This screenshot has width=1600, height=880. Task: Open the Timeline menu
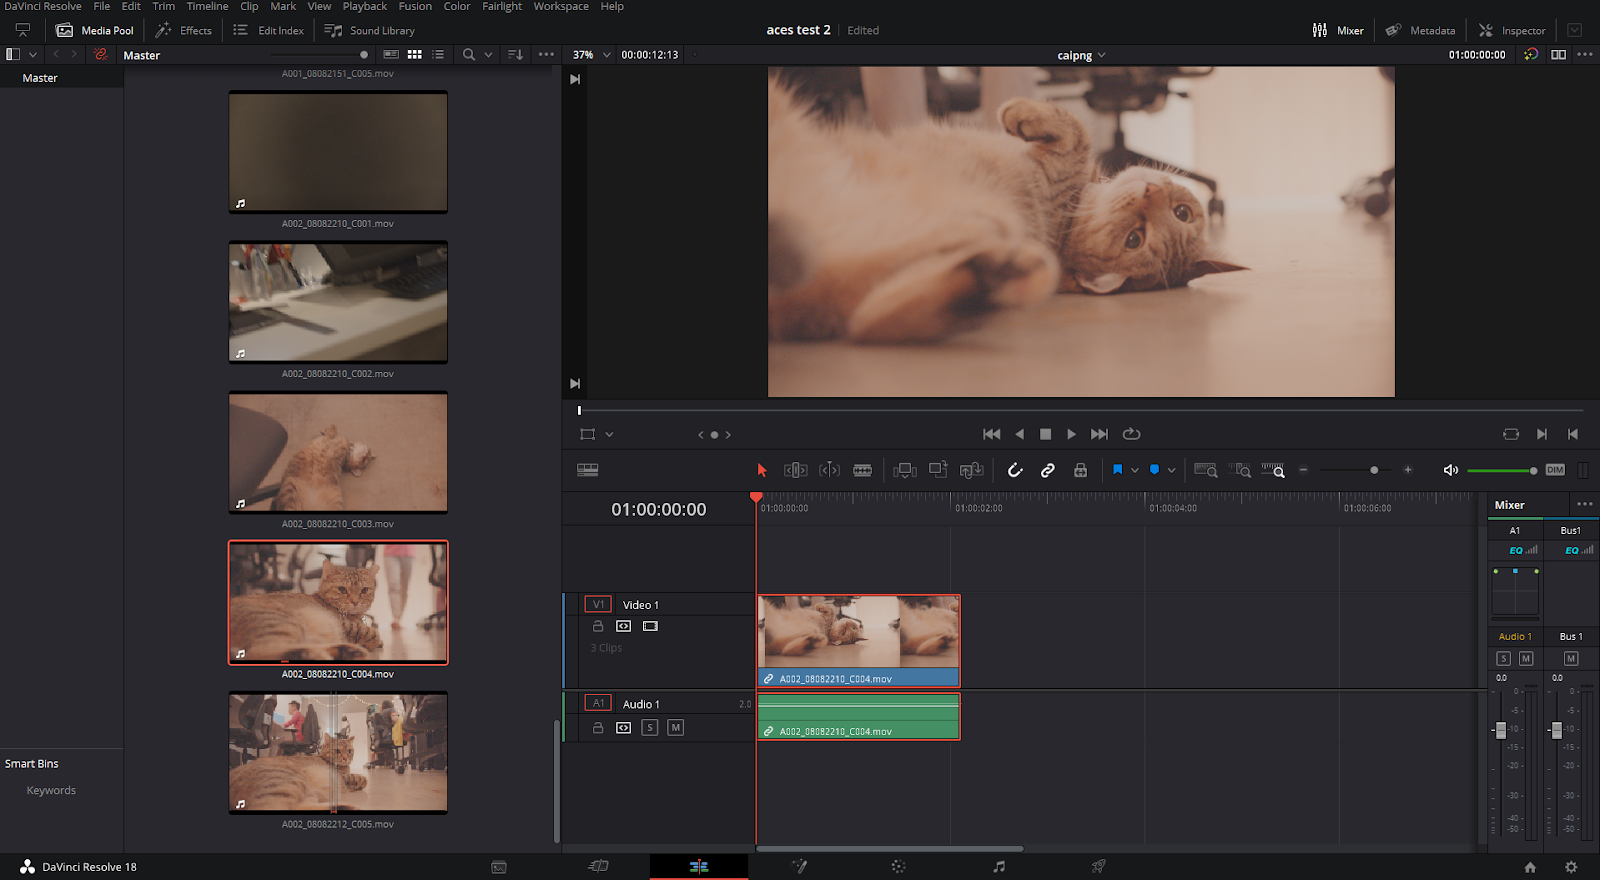coord(207,6)
